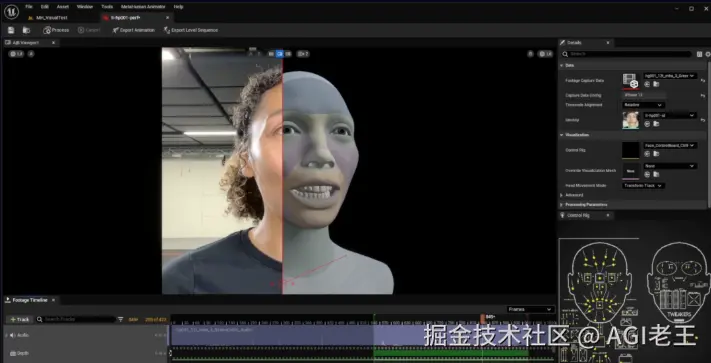This screenshot has width=711, height=363.
Task: Click the round A button beside the view pill
Action: point(31,53)
